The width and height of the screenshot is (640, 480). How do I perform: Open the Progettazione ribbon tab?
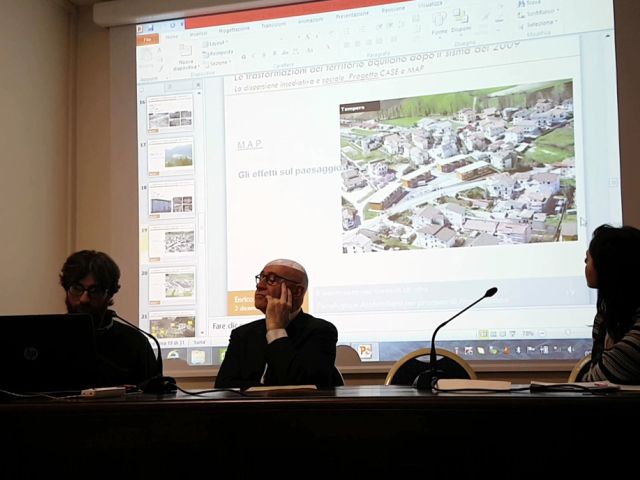pyautogui.click(x=234, y=29)
